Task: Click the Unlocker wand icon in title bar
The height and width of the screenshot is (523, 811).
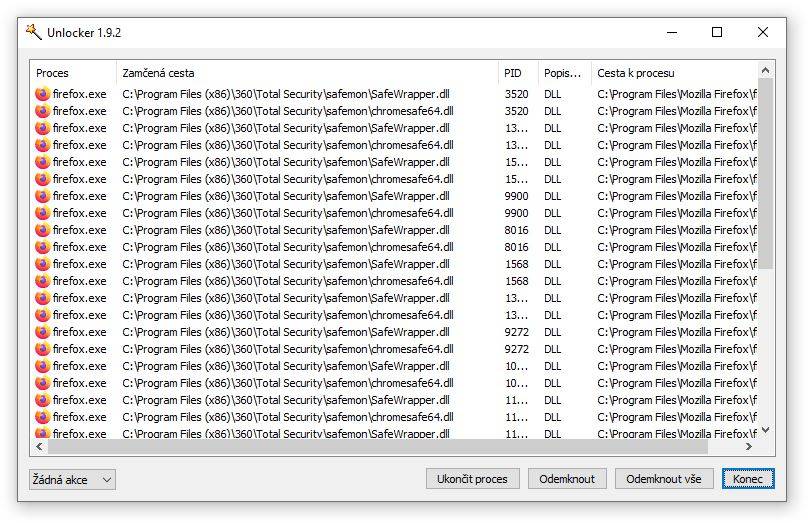Action: [34, 32]
